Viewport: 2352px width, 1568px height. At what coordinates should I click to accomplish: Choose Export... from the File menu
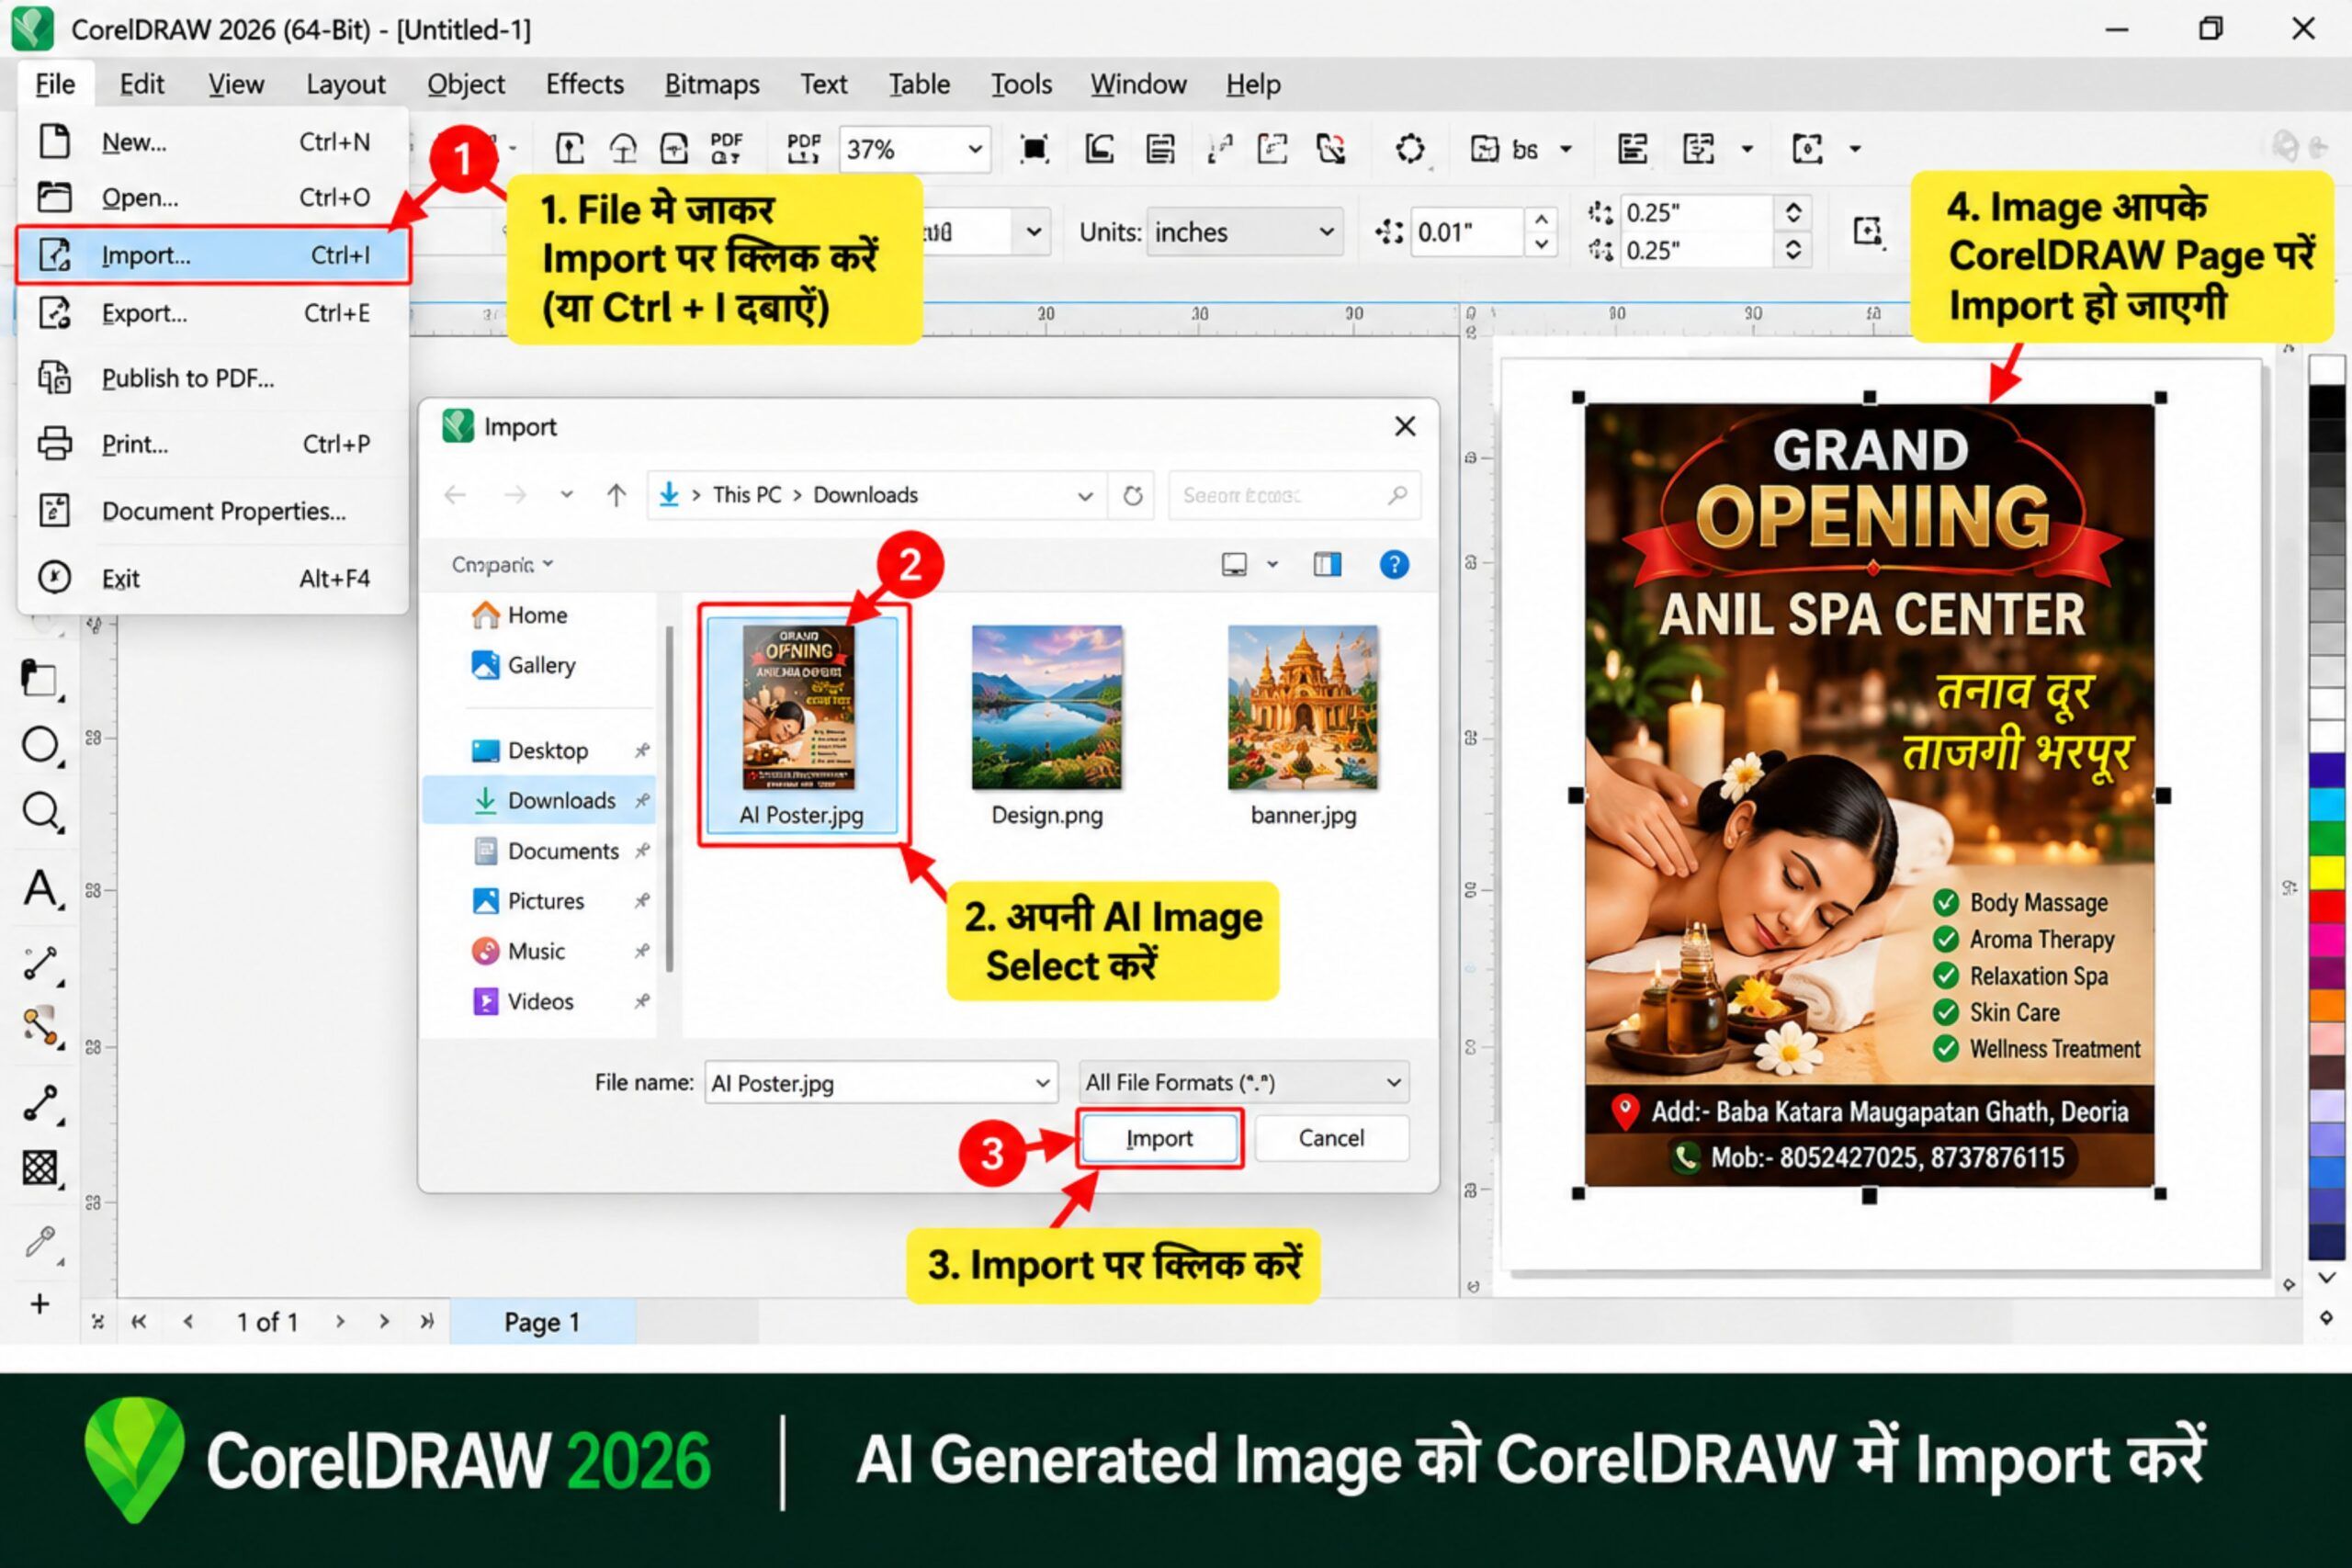point(213,313)
